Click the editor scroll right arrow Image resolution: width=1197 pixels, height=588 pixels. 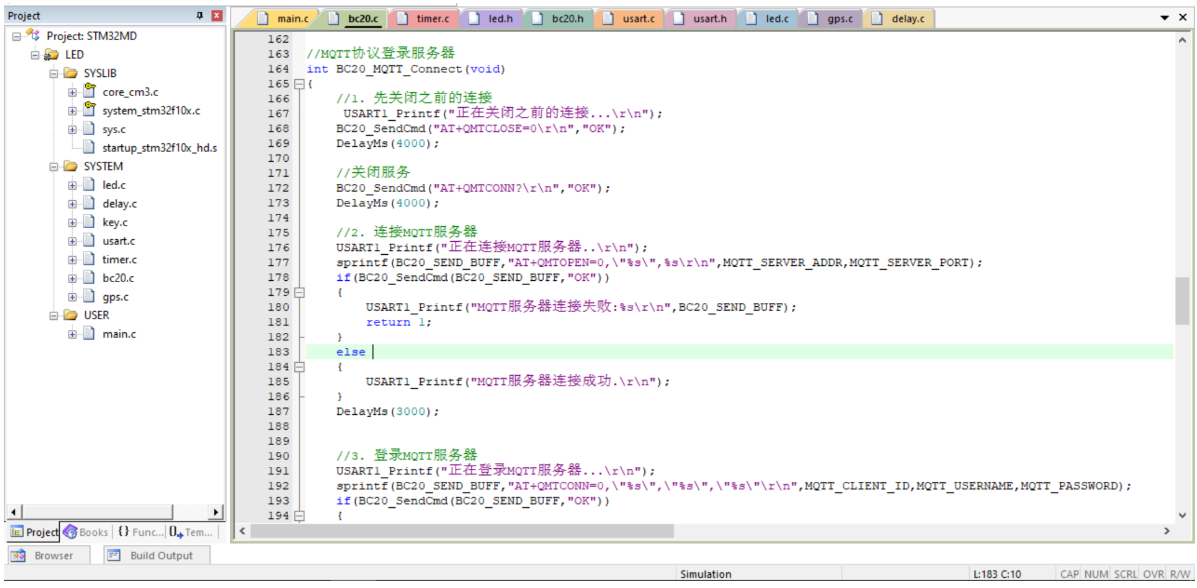[x=1166, y=531]
